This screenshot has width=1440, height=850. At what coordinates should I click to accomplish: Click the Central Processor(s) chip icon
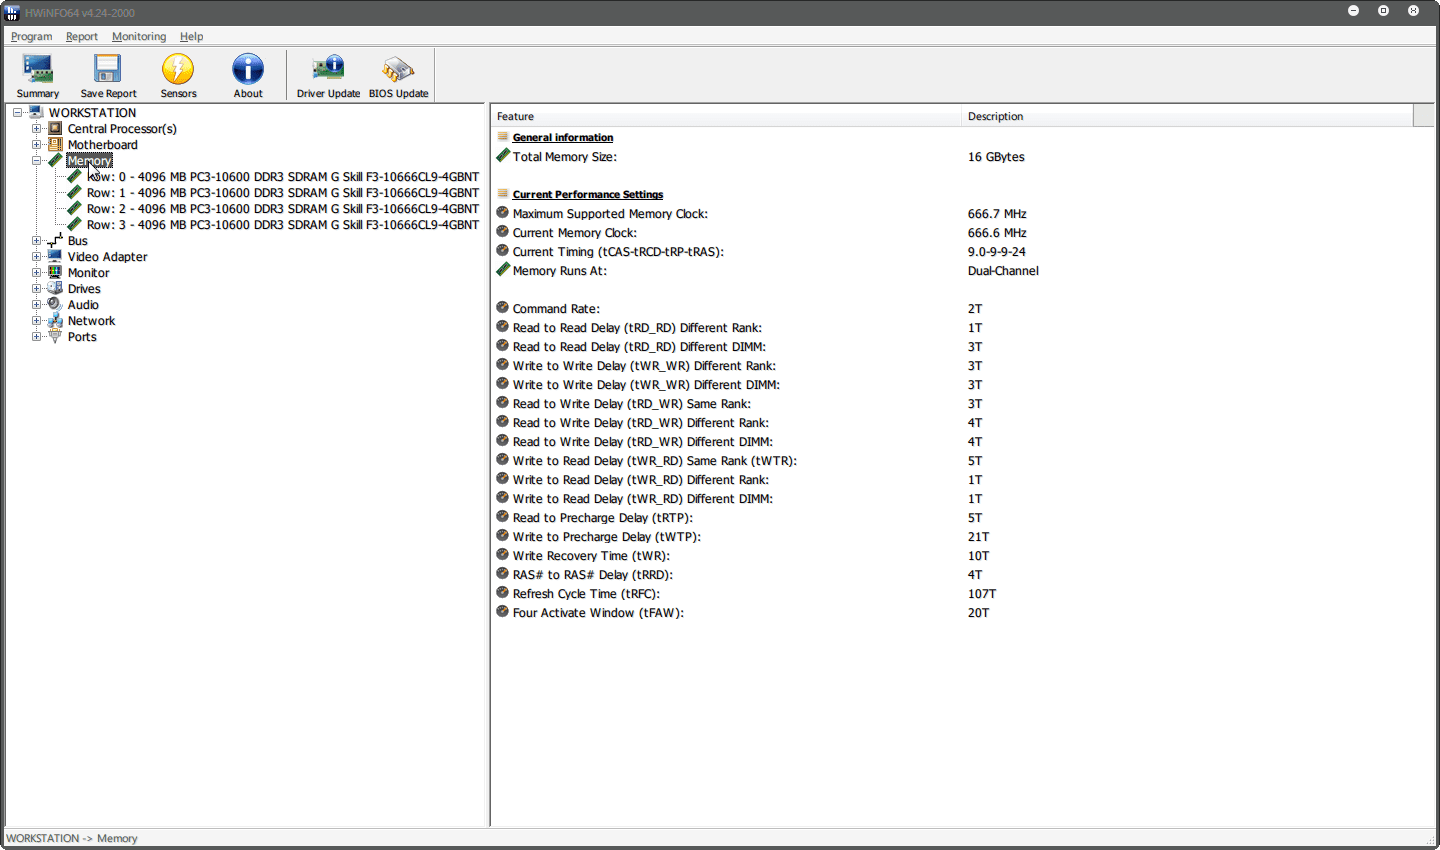(x=55, y=129)
